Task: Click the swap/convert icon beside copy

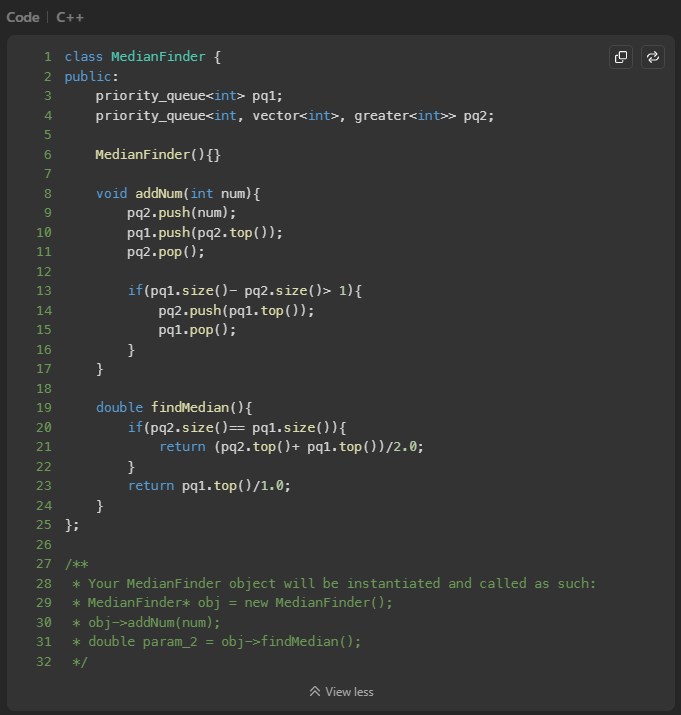Action: (x=653, y=57)
